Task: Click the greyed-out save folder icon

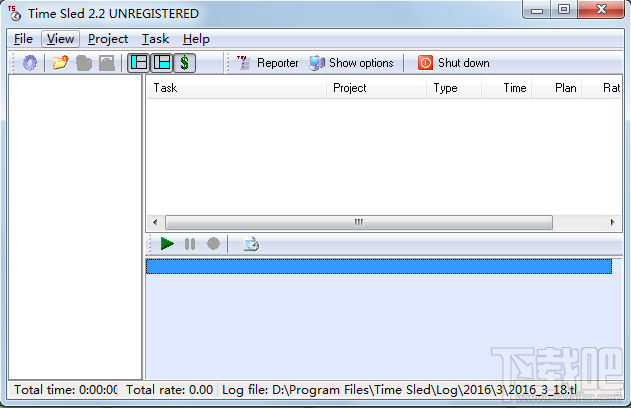Action: [84, 63]
